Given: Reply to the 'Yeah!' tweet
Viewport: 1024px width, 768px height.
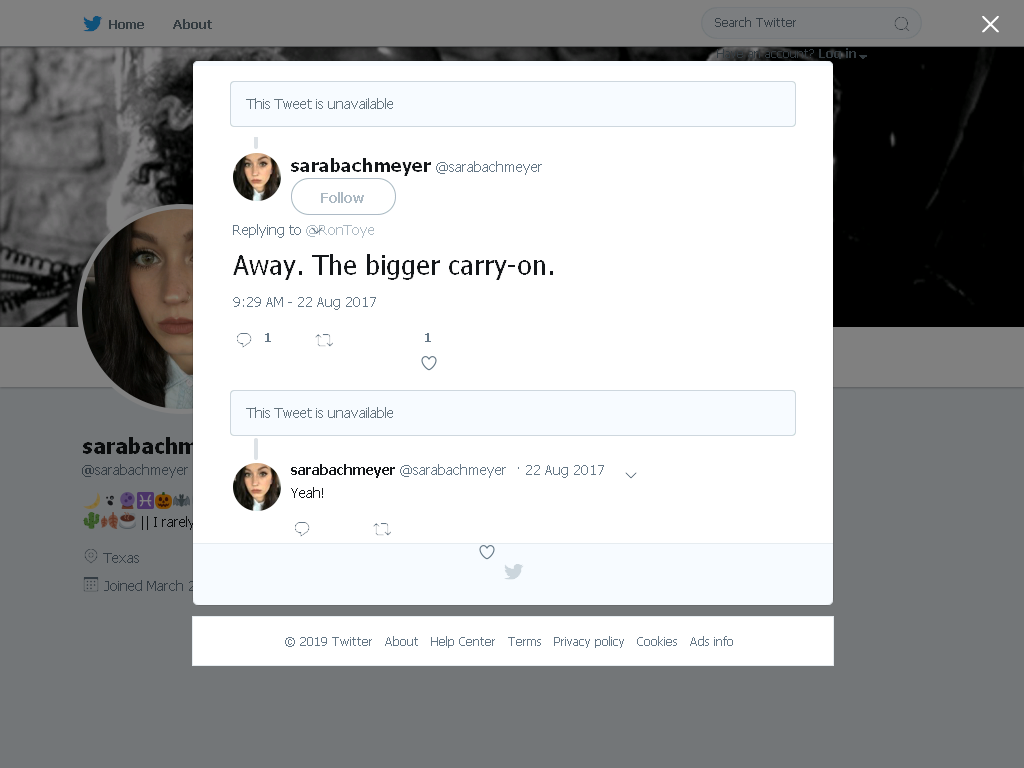Looking at the screenshot, I should (302, 528).
